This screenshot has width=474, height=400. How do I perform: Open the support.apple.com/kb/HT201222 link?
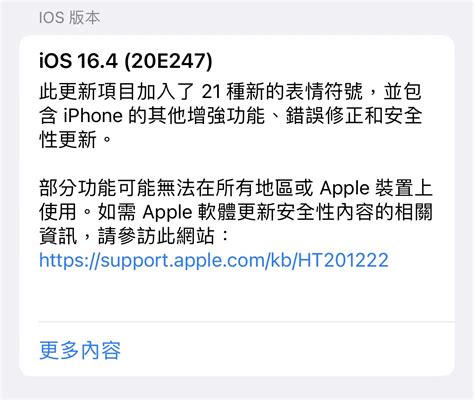click(x=214, y=260)
